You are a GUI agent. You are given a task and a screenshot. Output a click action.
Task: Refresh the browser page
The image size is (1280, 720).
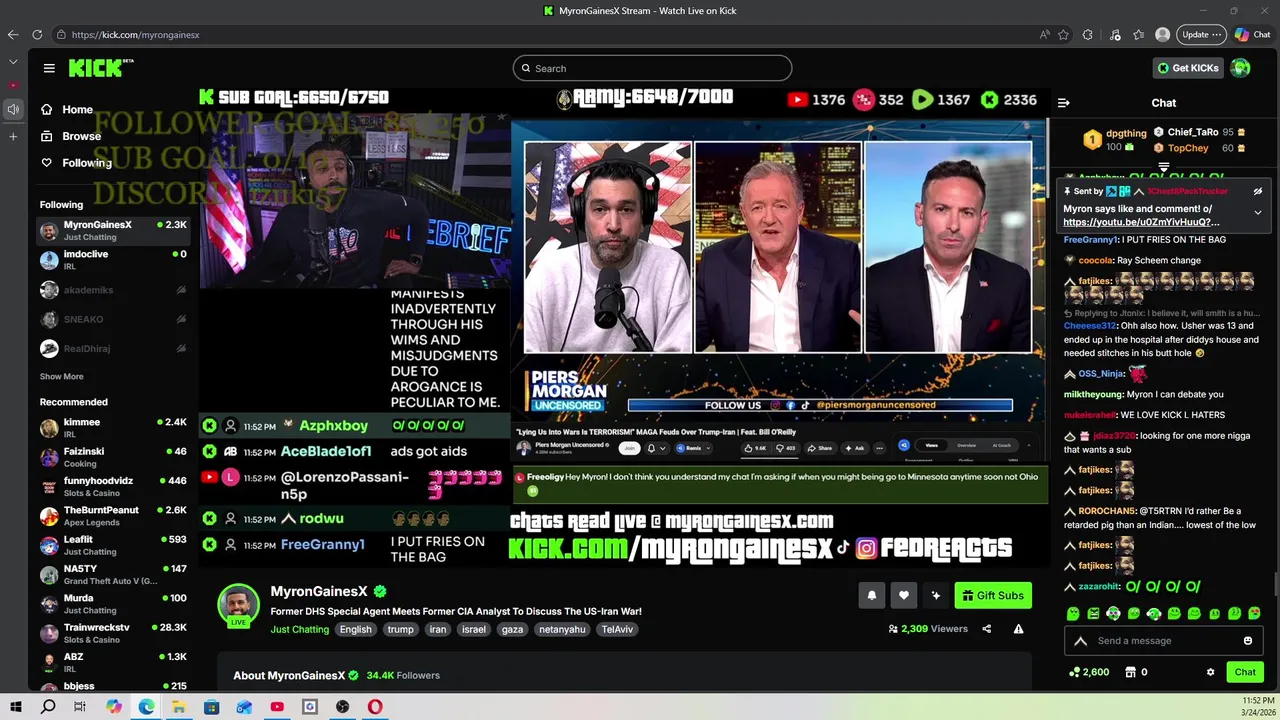point(37,34)
